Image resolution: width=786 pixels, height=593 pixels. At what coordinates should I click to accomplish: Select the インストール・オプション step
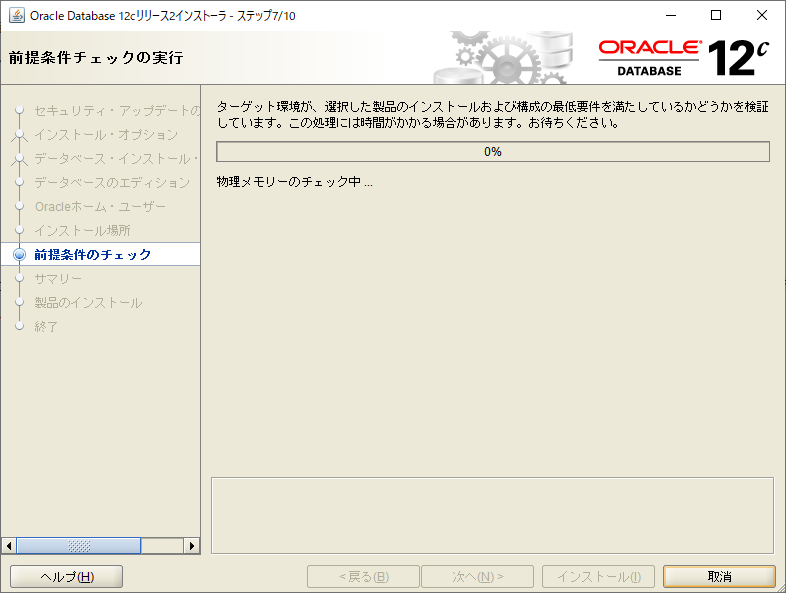[x=106, y=134]
